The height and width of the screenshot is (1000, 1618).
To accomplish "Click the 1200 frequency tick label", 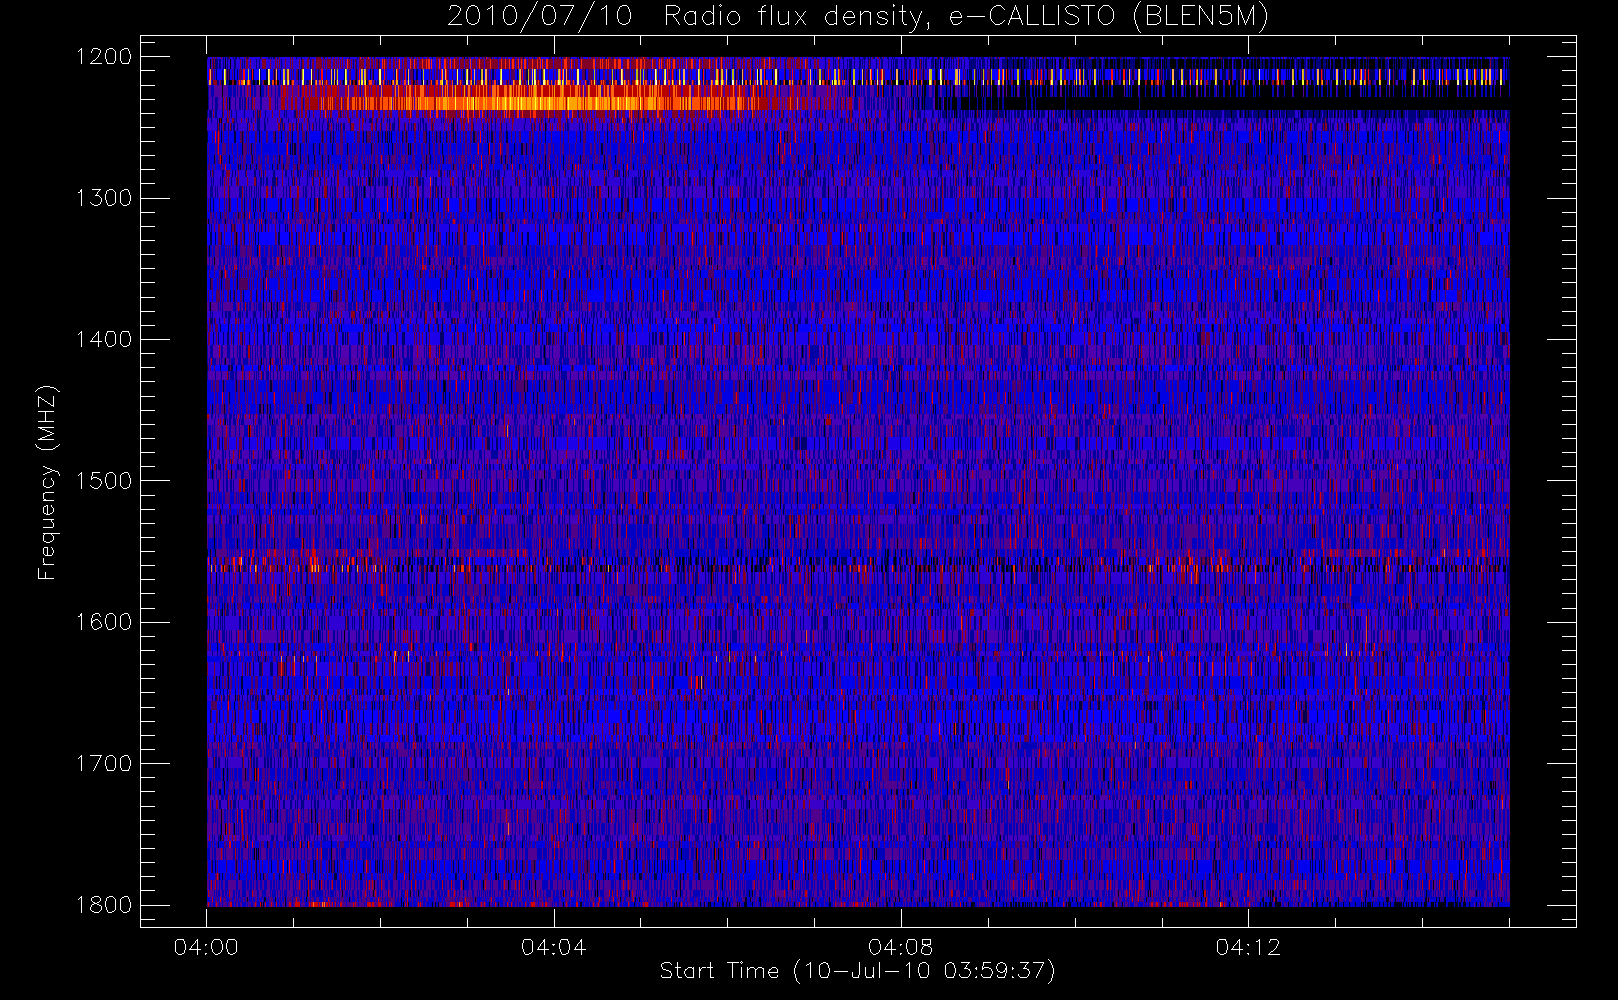I will (104, 57).
